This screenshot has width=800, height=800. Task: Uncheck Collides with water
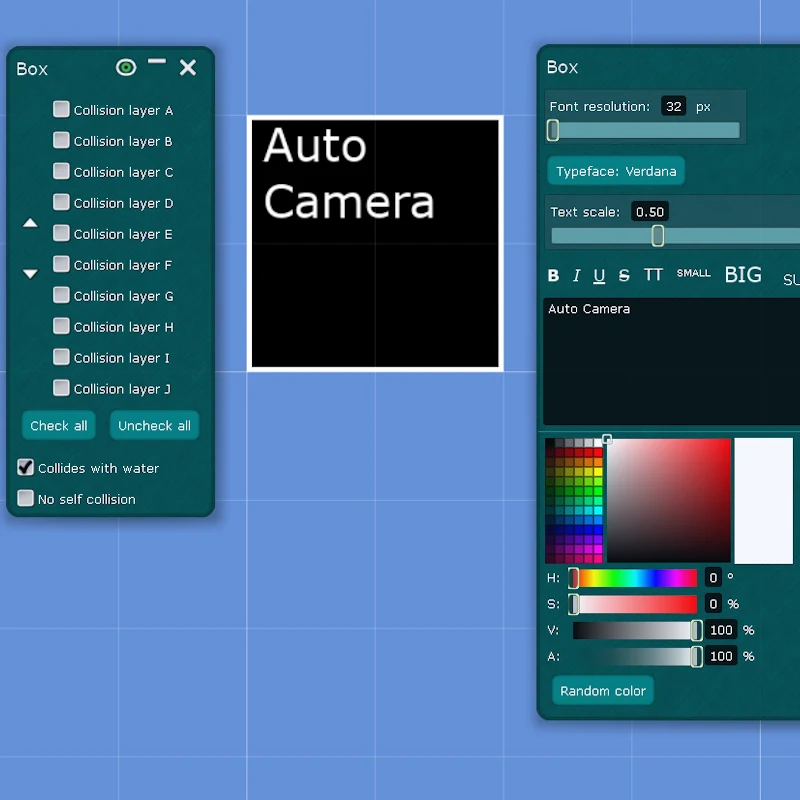(x=25, y=467)
